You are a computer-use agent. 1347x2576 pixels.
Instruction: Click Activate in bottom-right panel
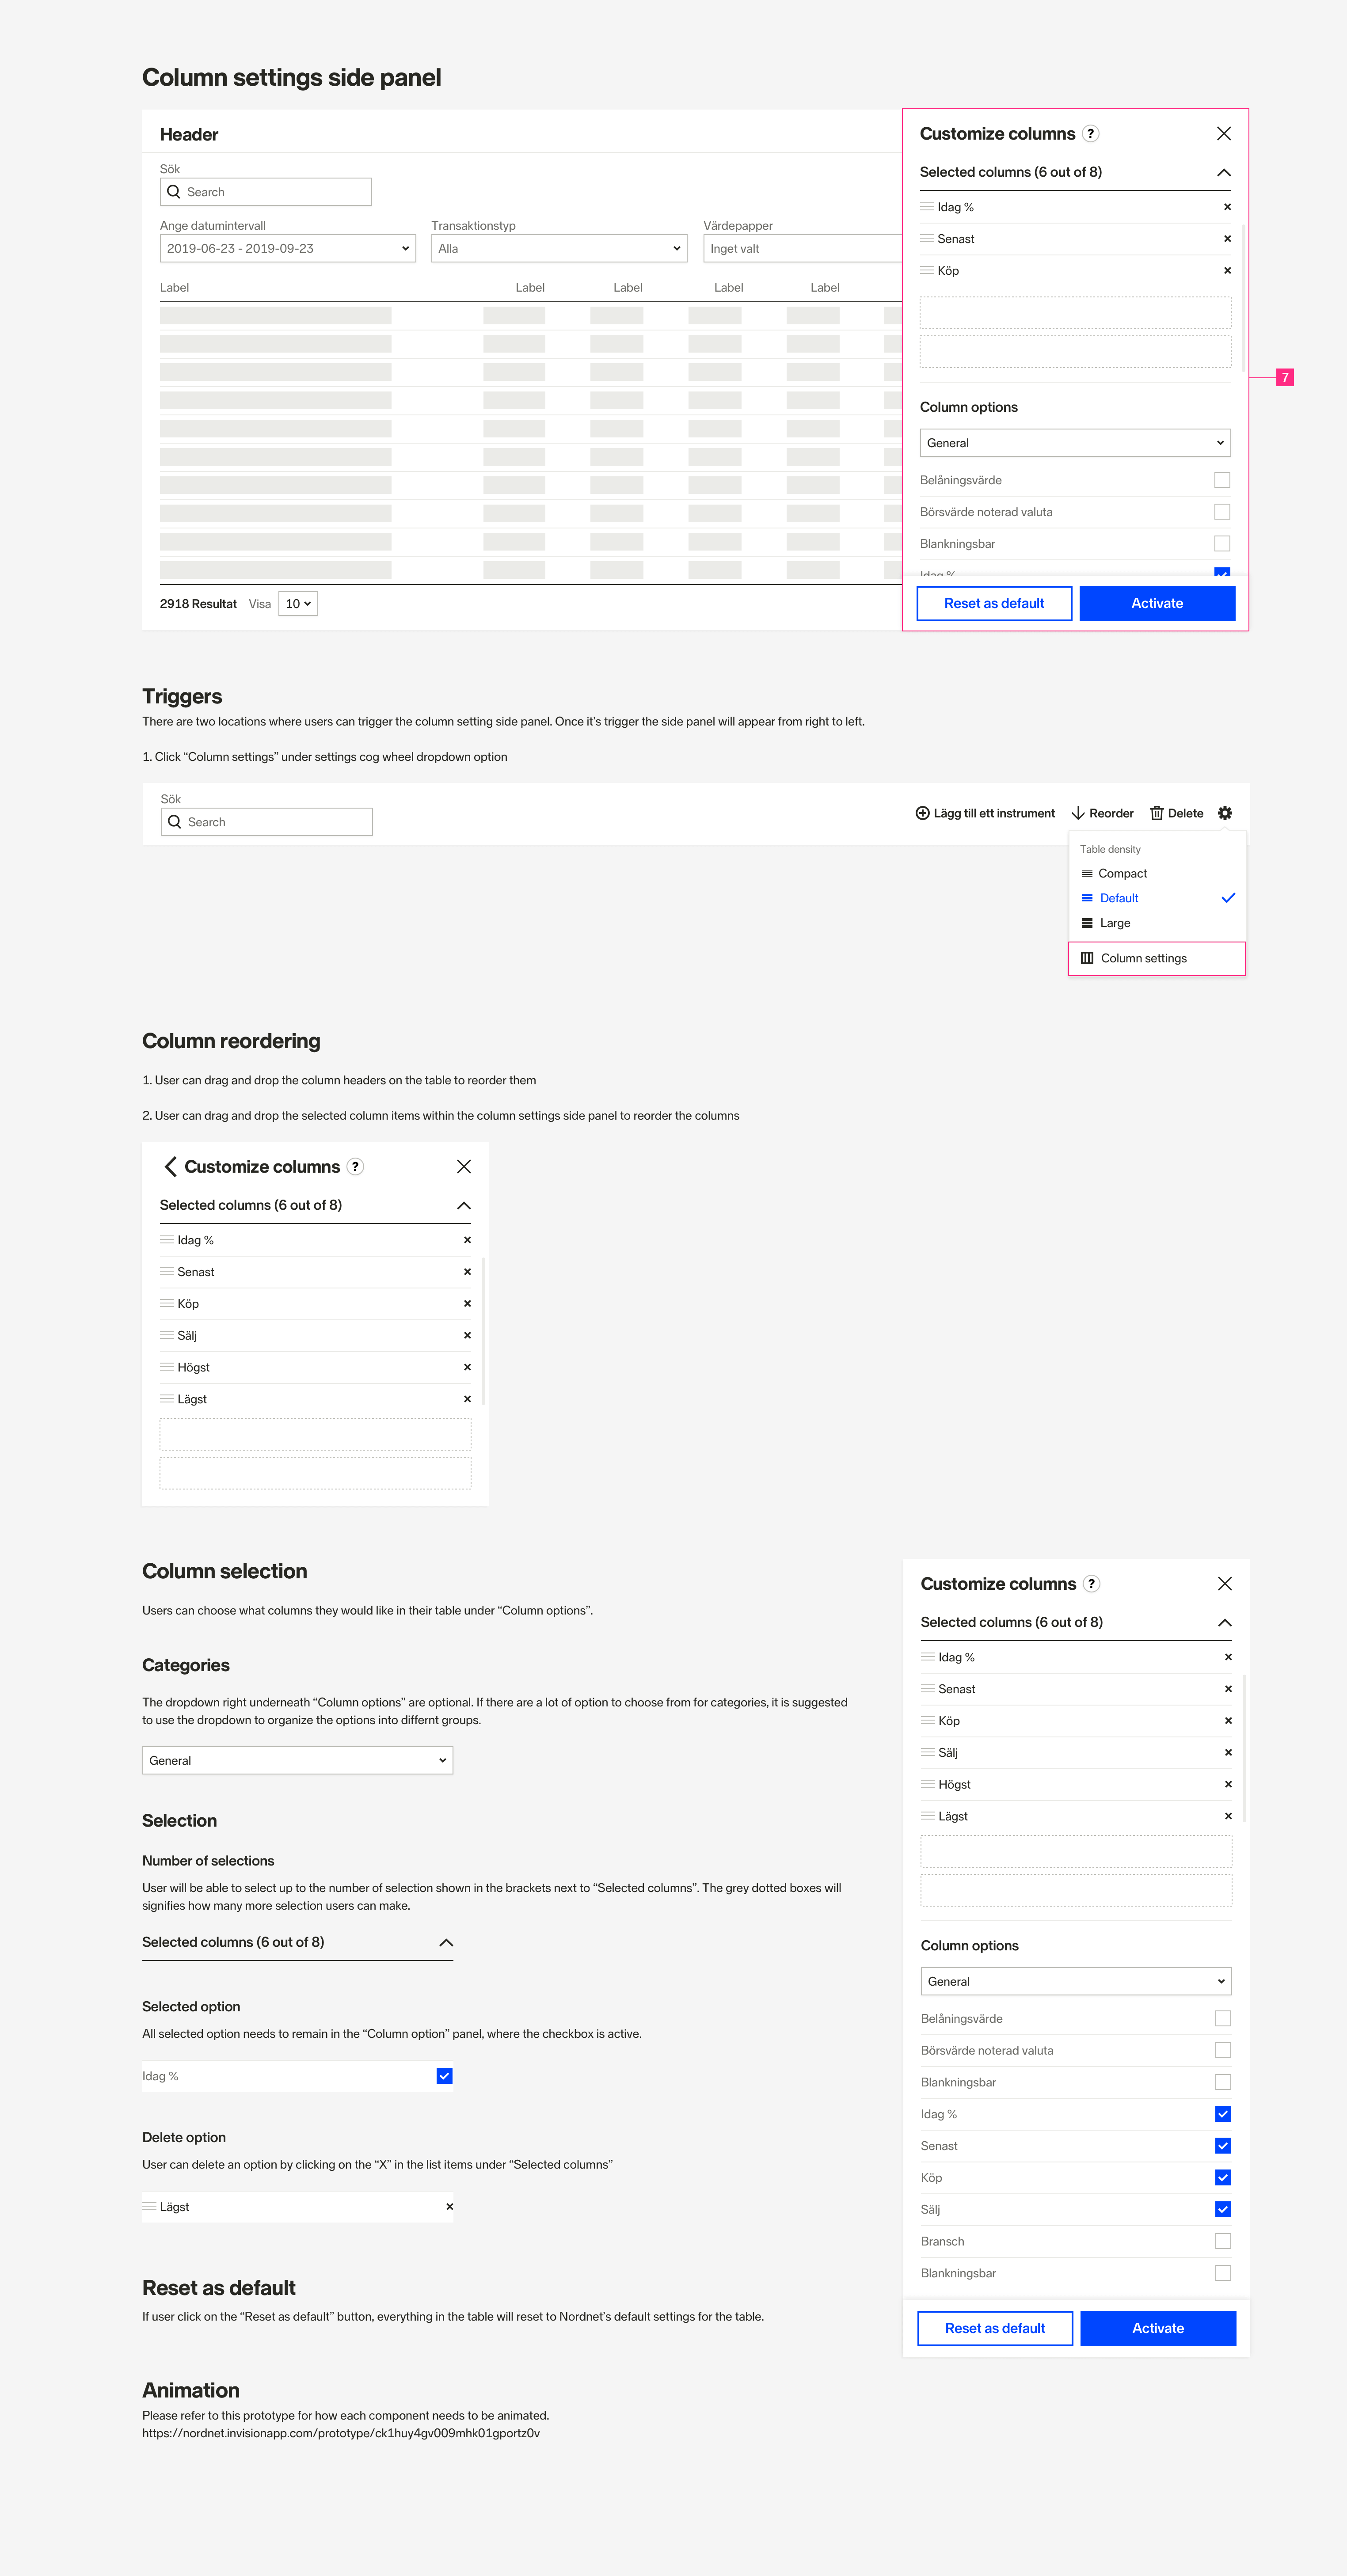click(1158, 2329)
